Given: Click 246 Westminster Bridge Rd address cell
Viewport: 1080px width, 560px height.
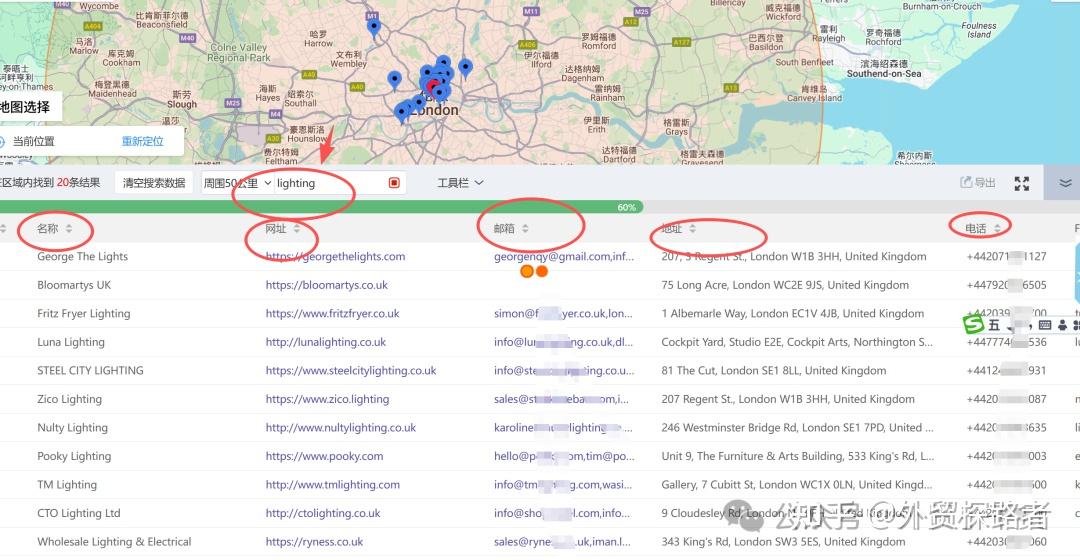Looking at the screenshot, I should (x=797, y=428).
